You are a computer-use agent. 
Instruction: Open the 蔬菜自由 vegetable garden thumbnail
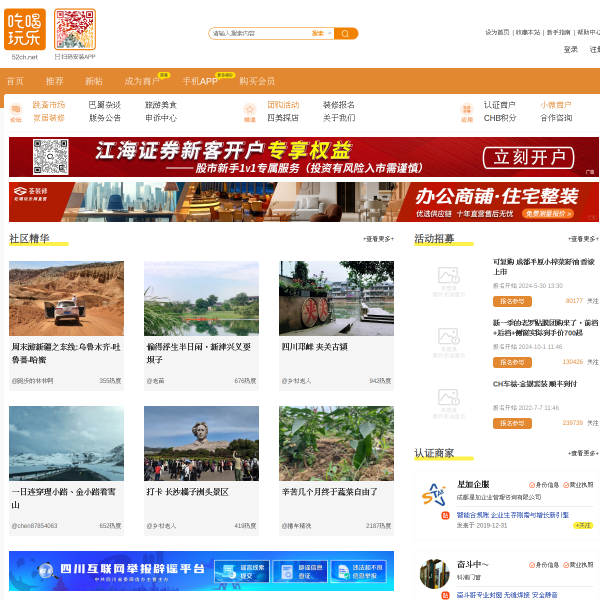[336, 443]
